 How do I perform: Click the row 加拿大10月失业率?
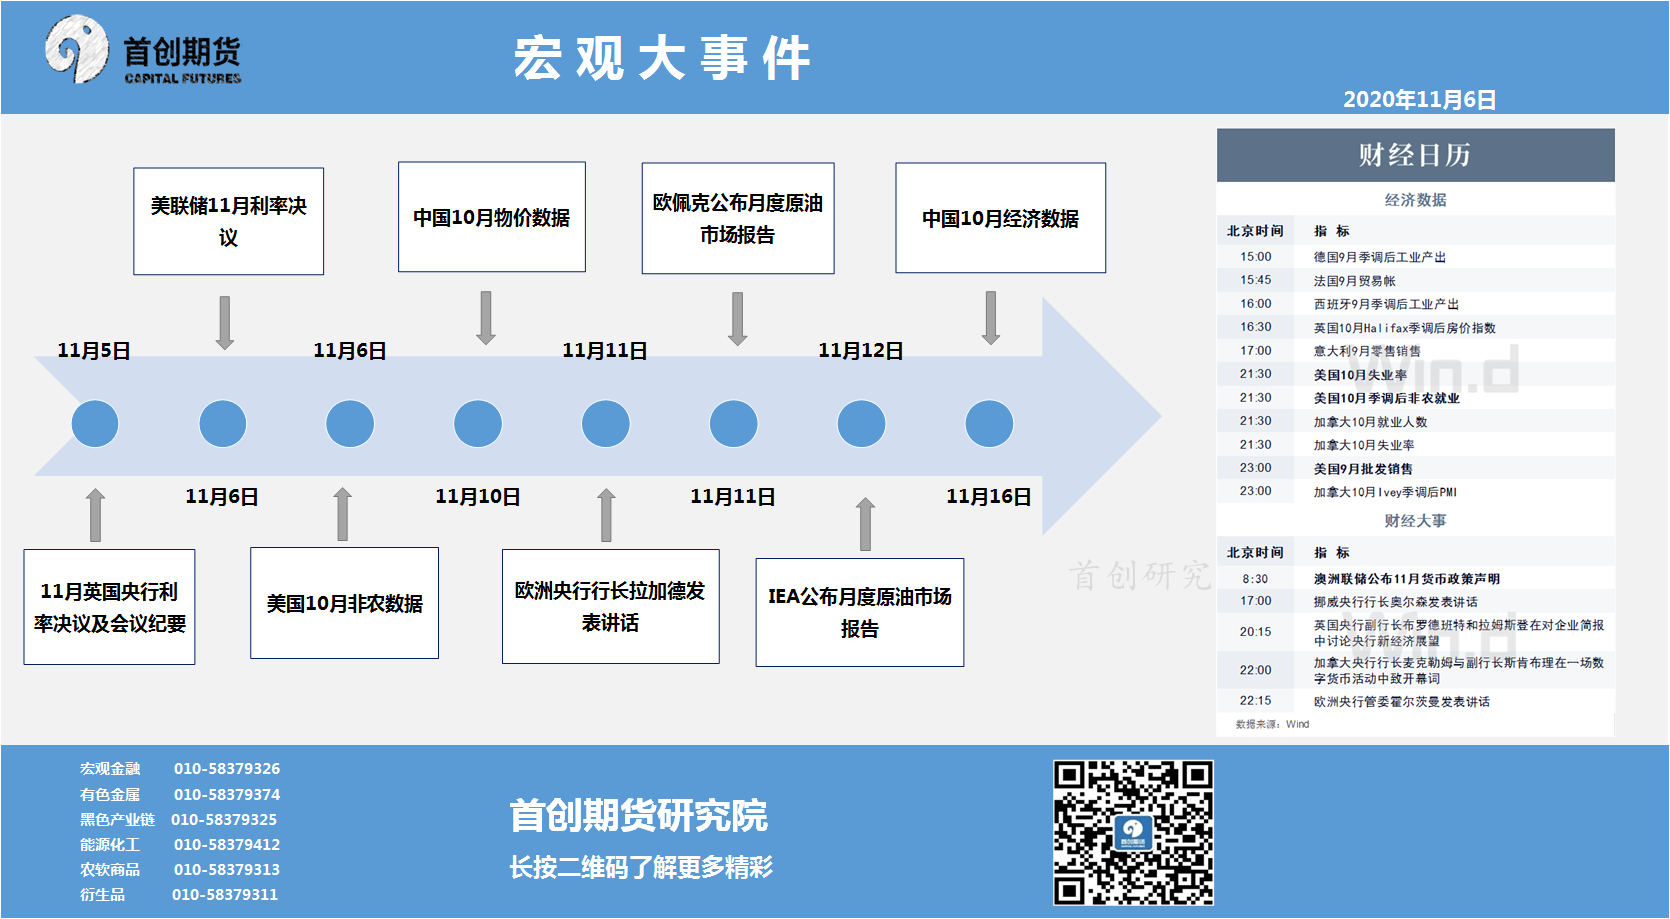pos(1415,445)
